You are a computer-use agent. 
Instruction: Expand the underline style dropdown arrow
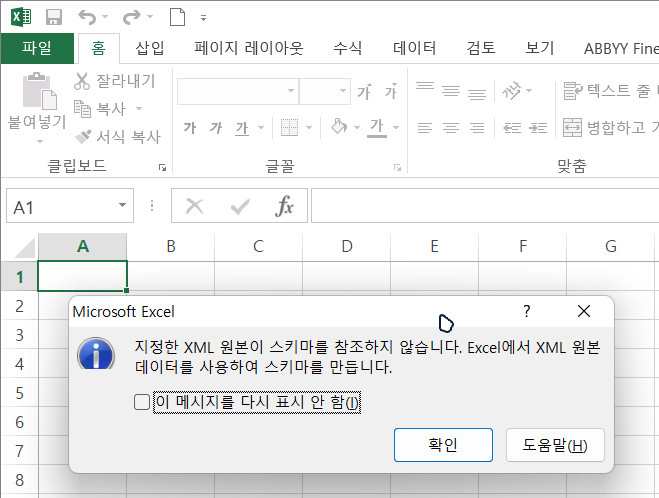(261, 127)
